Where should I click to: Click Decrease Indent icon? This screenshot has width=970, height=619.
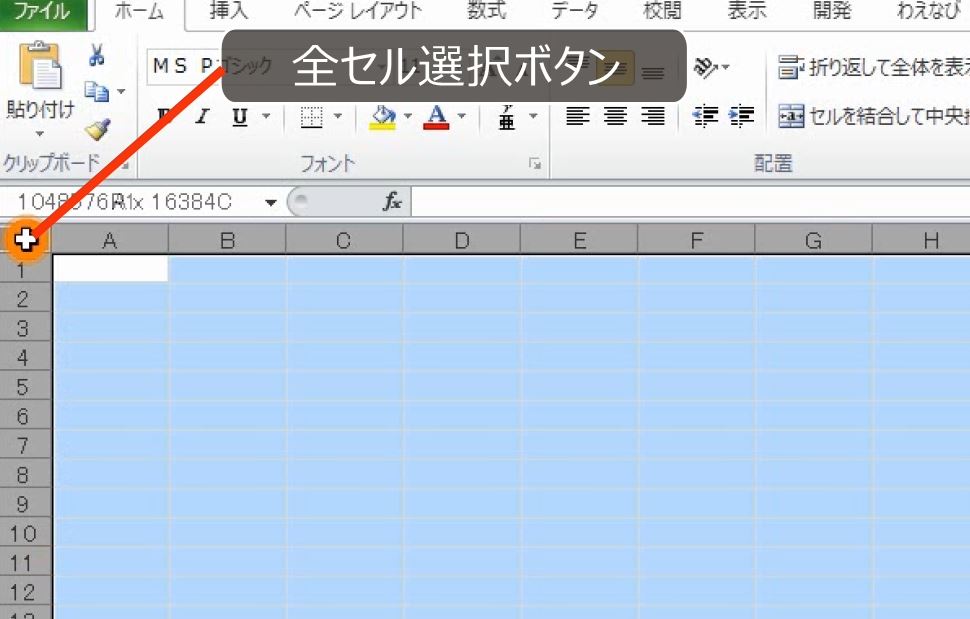point(705,116)
